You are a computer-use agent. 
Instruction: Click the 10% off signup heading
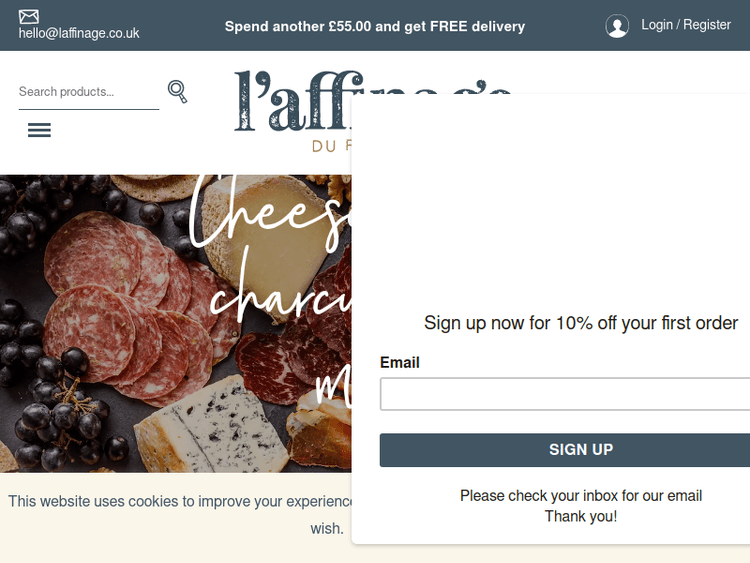581,323
